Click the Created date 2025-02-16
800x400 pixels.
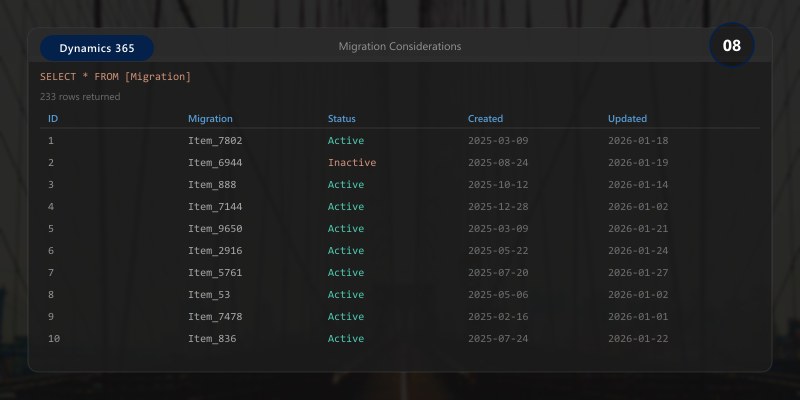[x=498, y=316]
